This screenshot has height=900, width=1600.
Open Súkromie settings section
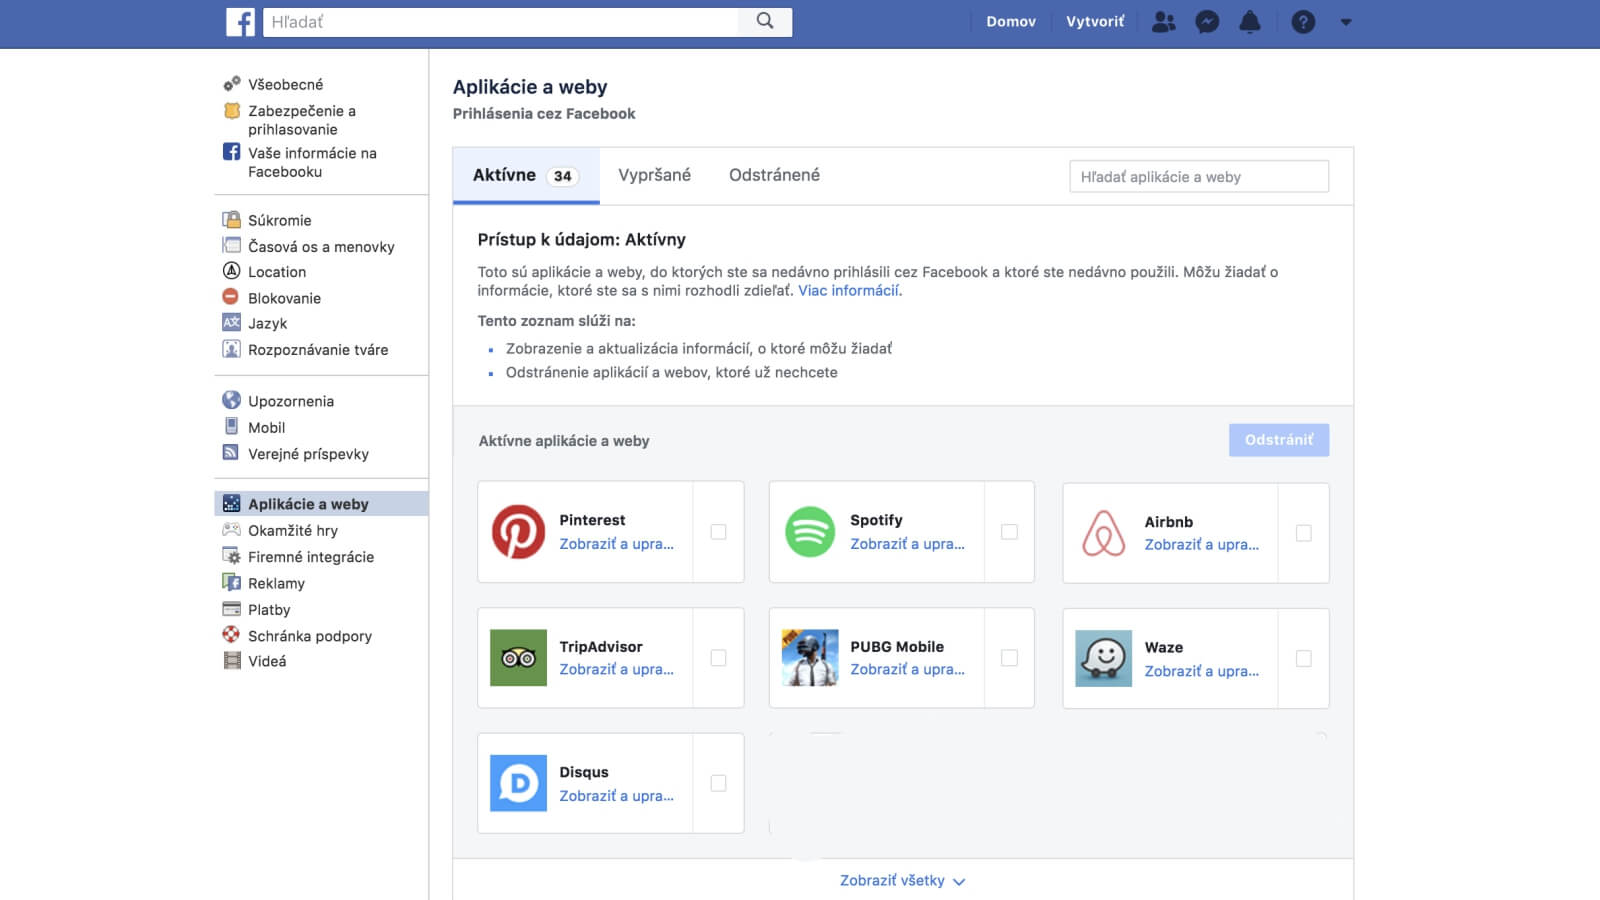click(x=279, y=220)
